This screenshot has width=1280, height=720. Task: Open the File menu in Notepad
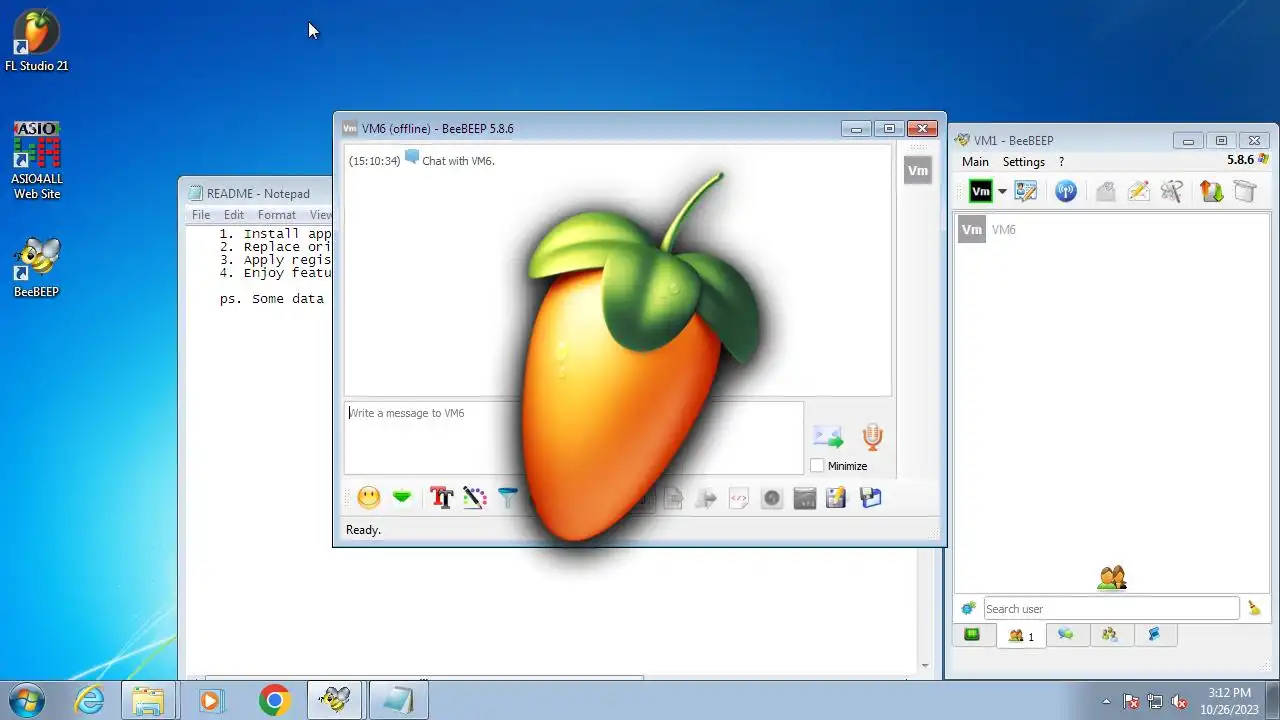pos(201,215)
